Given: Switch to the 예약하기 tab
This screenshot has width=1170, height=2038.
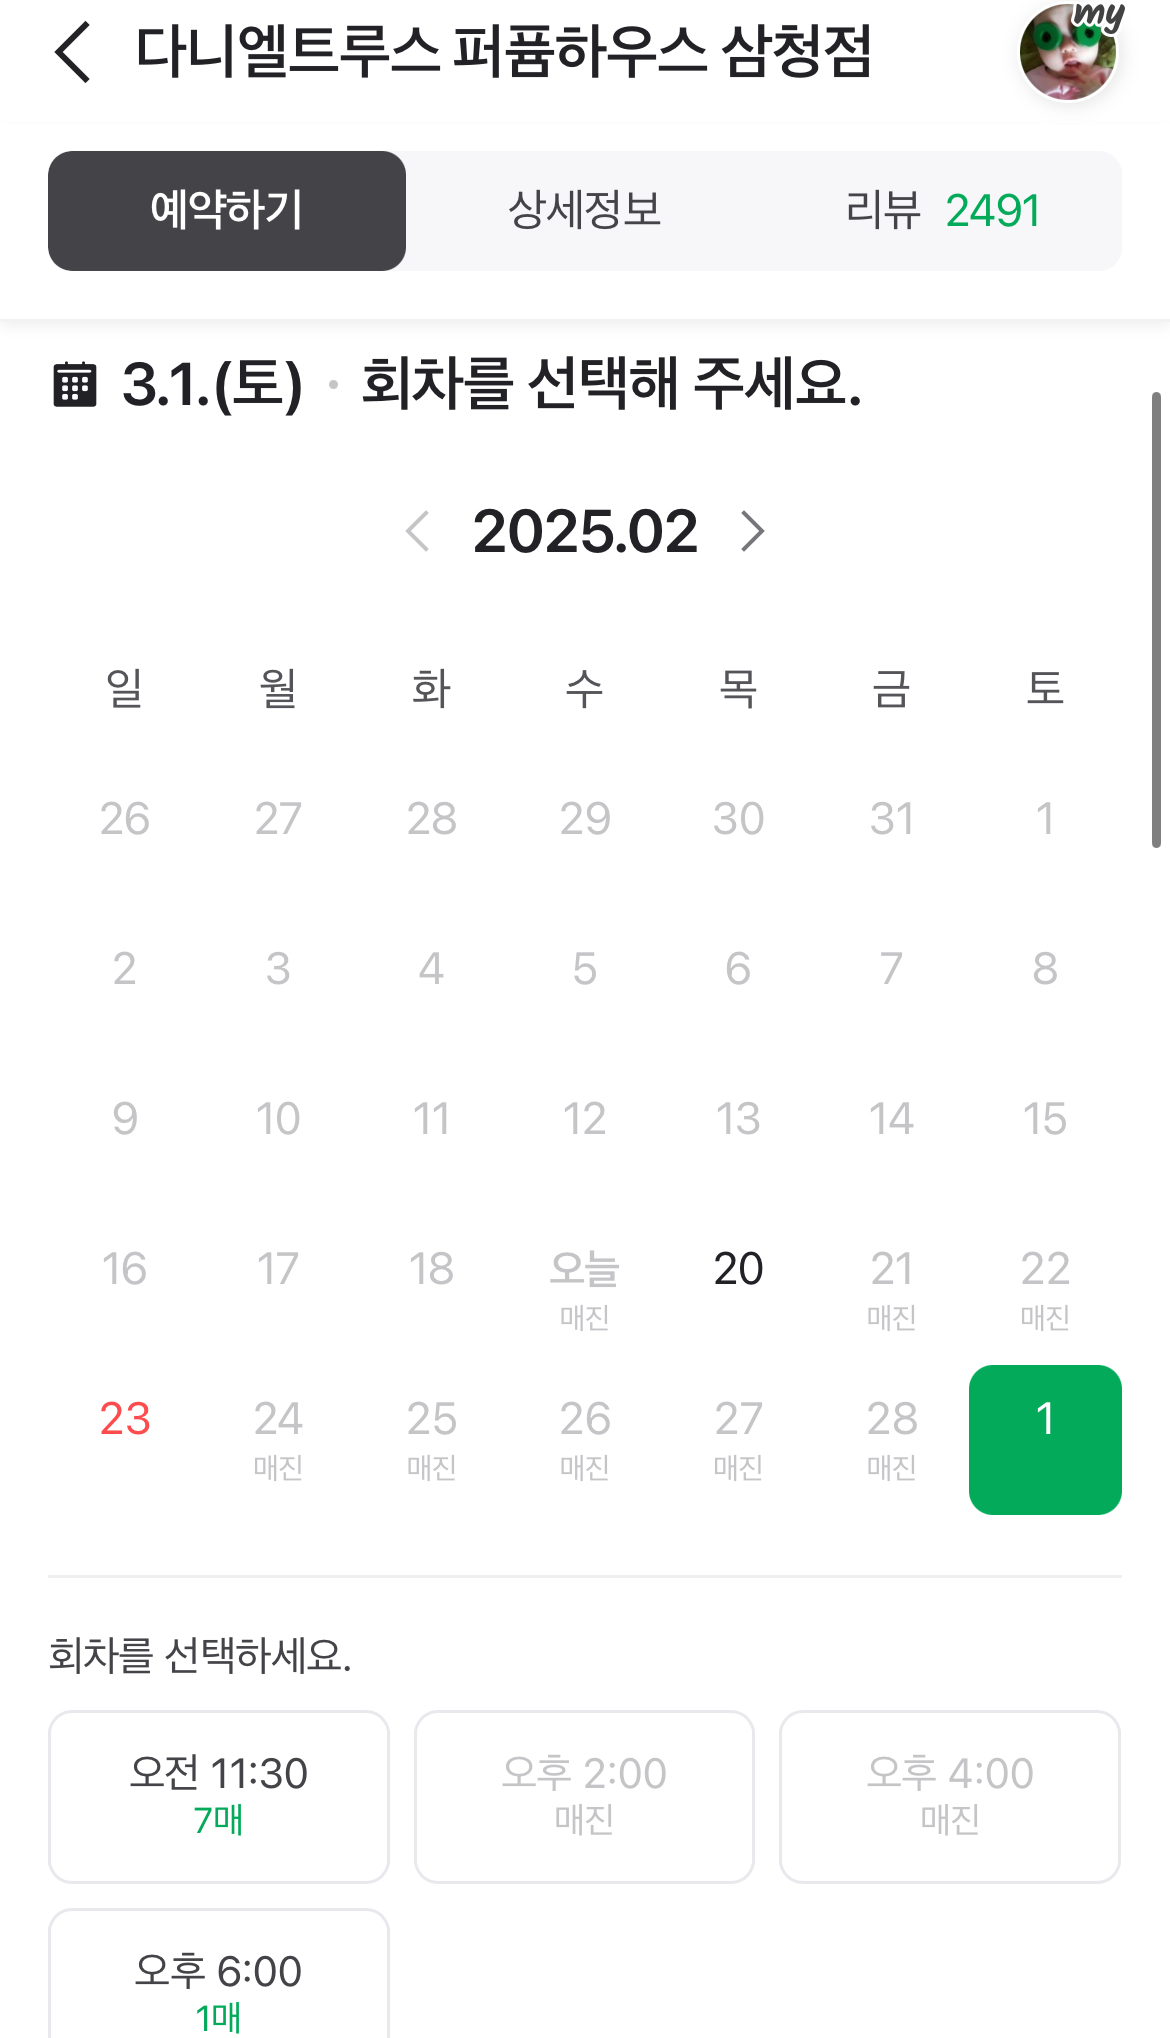Looking at the screenshot, I should pyautogui.click(x=227, y=211).
